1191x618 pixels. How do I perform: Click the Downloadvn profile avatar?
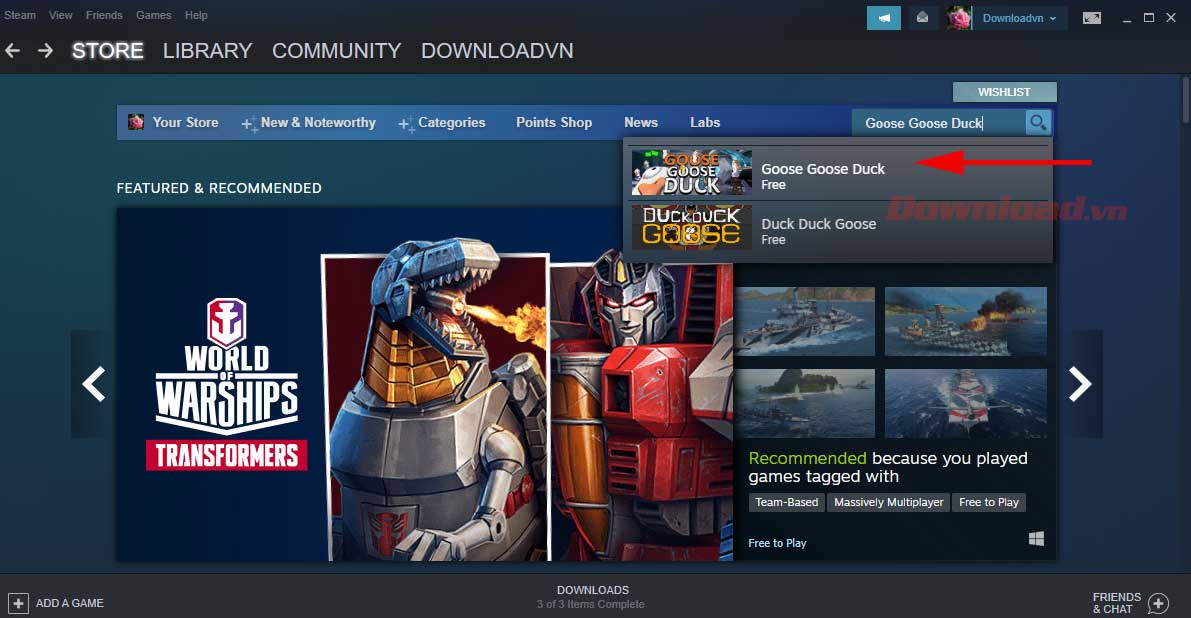(959, 18)
